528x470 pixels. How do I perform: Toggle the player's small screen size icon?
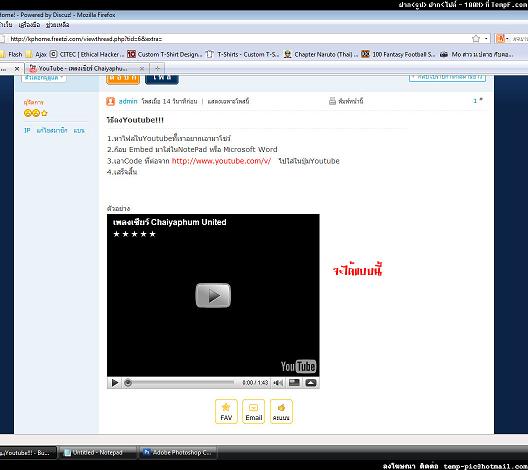294,383
